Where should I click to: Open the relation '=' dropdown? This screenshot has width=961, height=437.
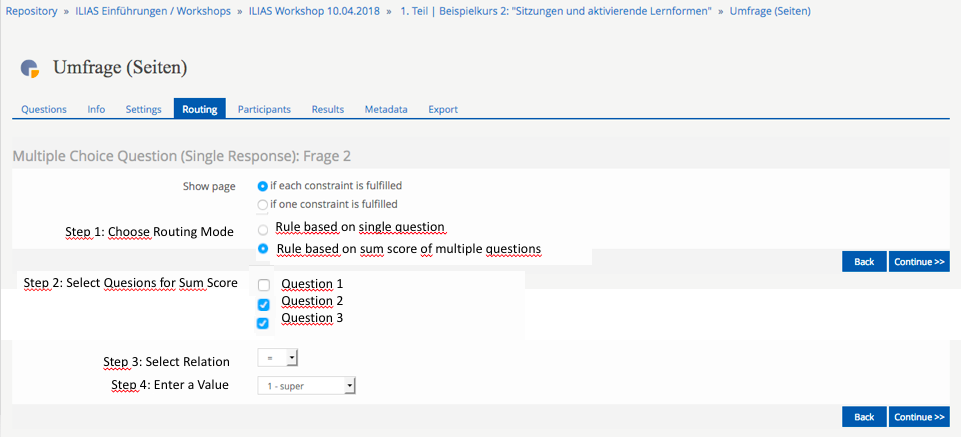[277, 357]
